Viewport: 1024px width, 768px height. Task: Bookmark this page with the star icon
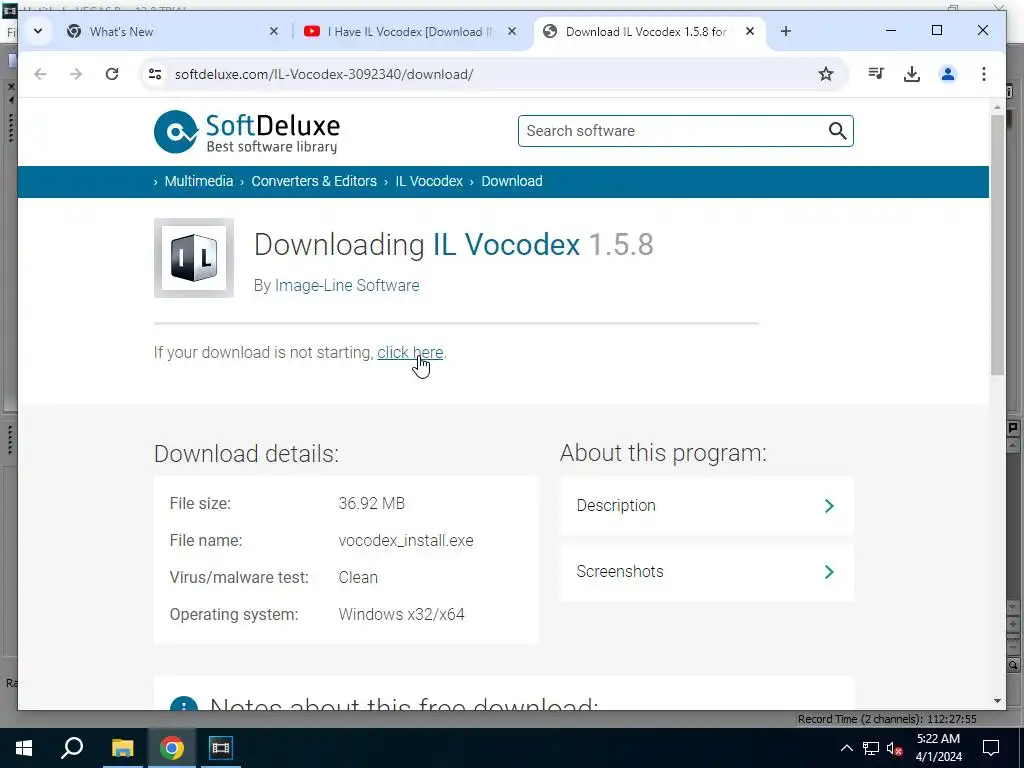tap(826, 74)
